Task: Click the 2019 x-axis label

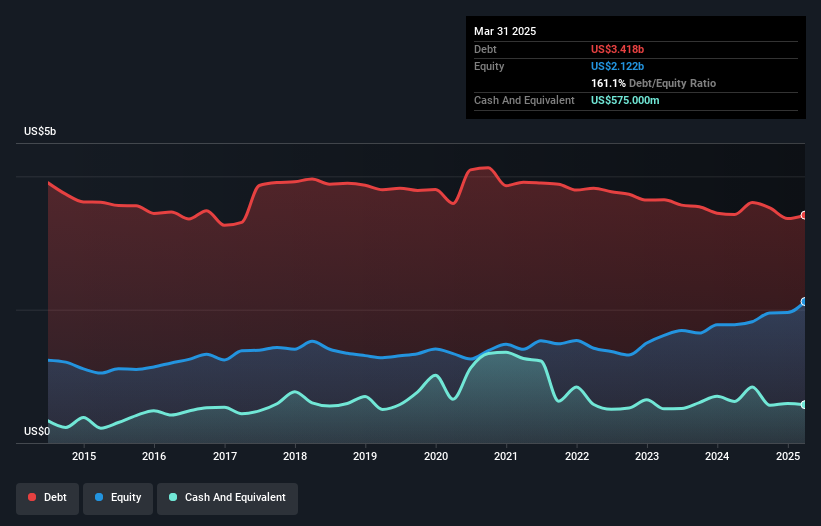Action: point(365,456)
